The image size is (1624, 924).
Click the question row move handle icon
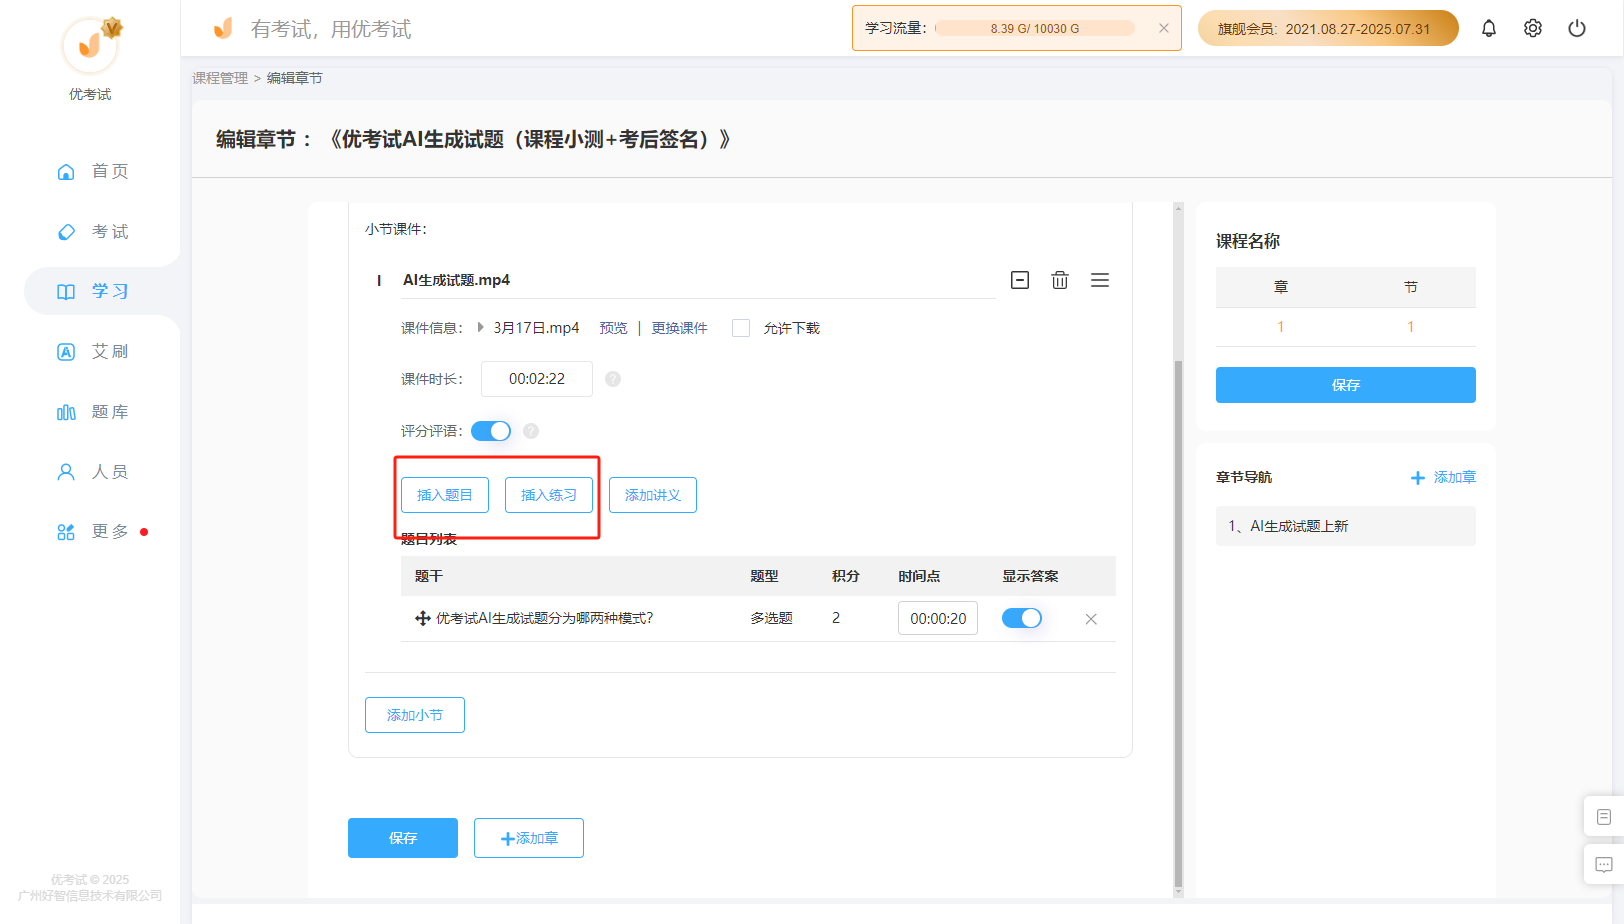[x=423, y=619]
